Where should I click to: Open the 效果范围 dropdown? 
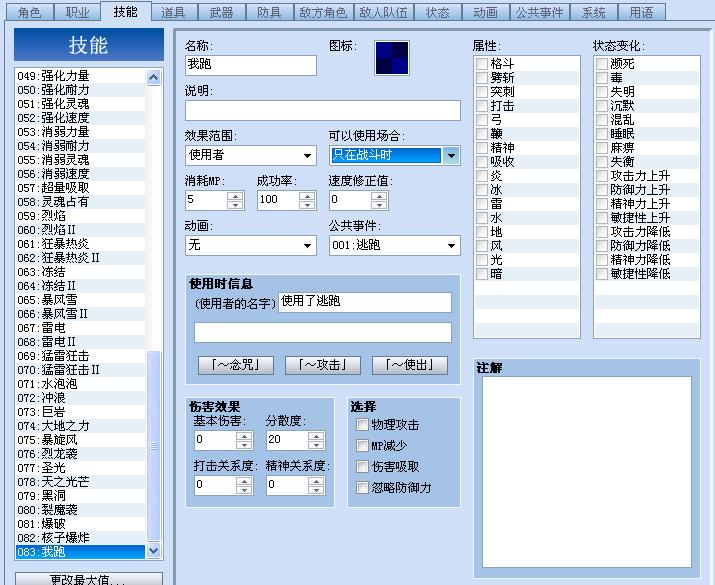click(251, 155)
